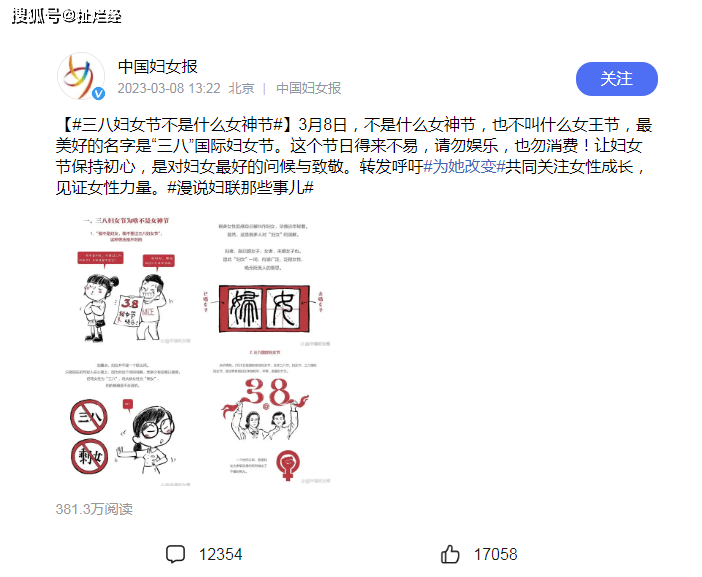702x577 pixels.
Task: Open the 中国妇女报 account name heading
Action: click(x=158, y=66)
